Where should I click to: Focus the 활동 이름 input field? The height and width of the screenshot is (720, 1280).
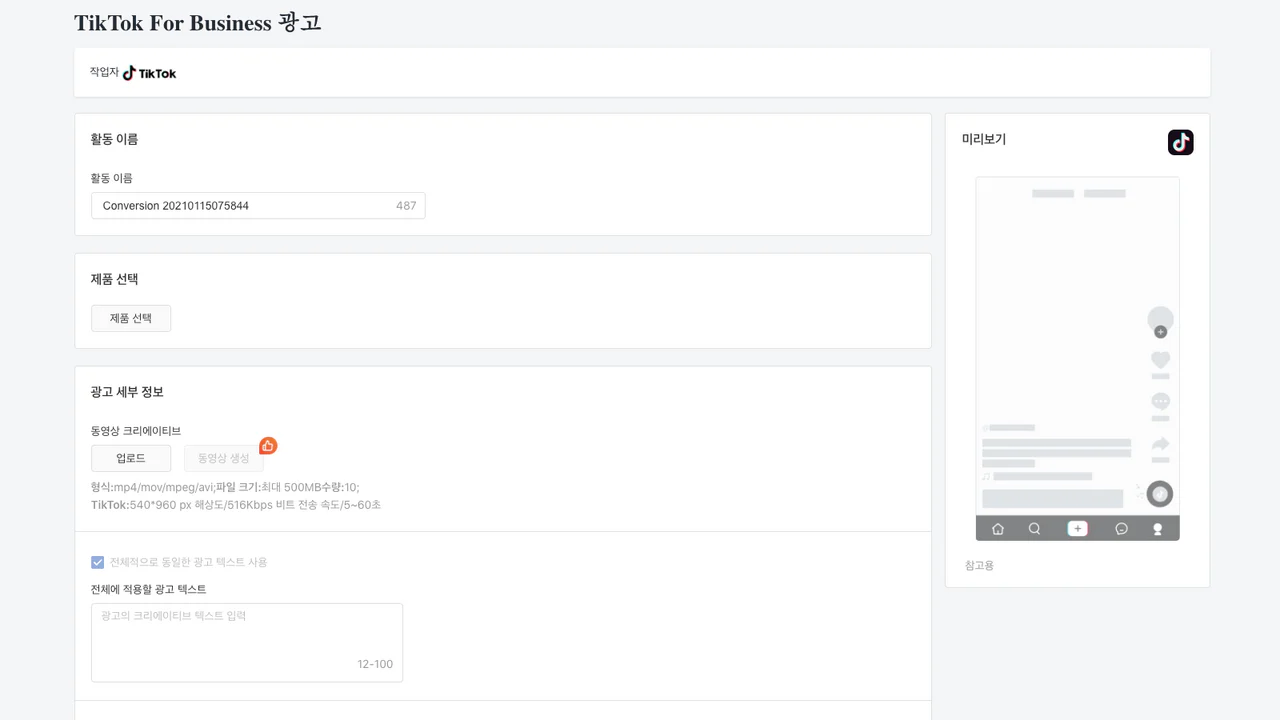pos(258,205)
